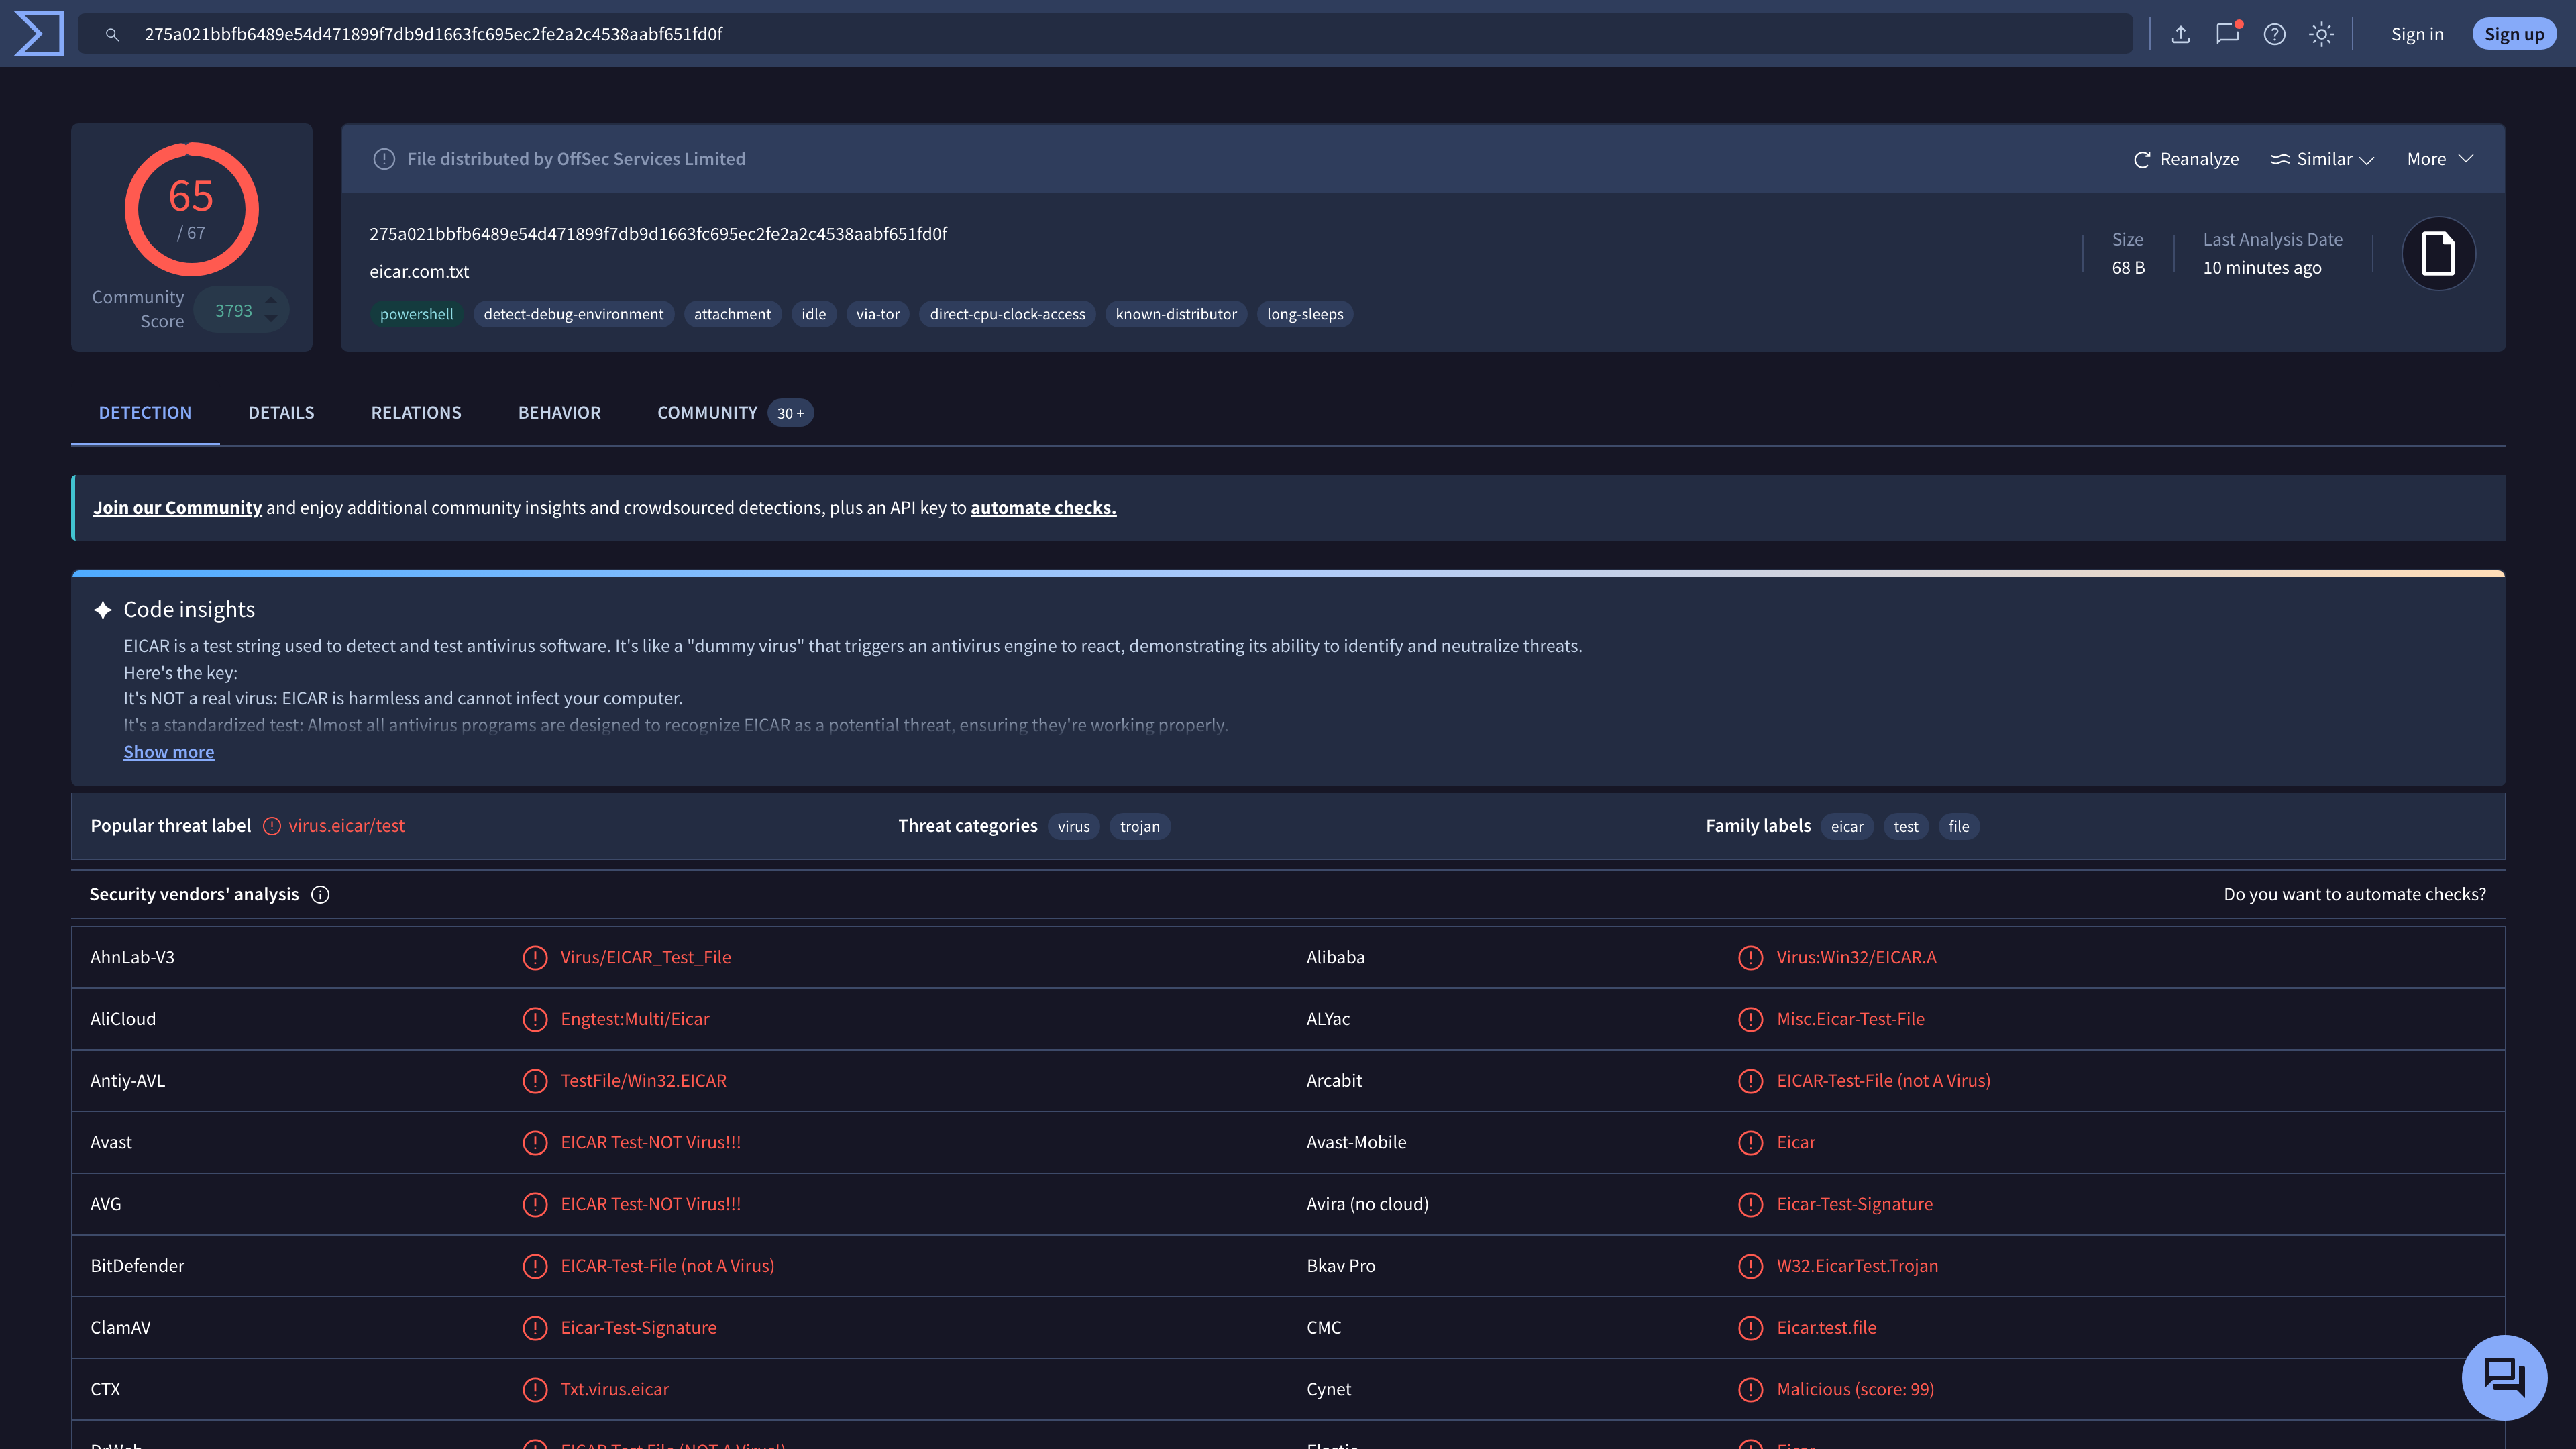
Task: Click alert icon beside virus.eicar/test label
Action: 272,826
